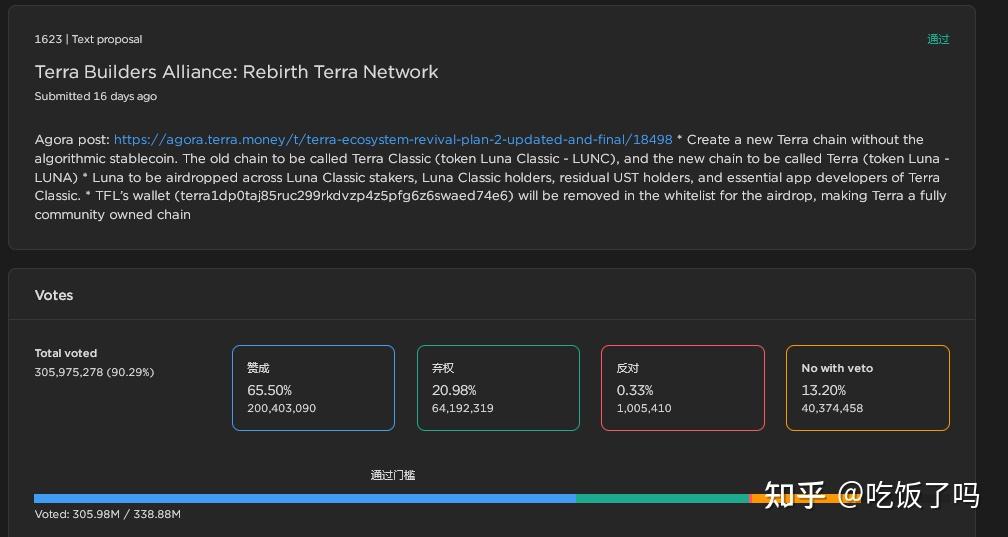Image resolution: width=1008 pixels, height=537 pixels.
Task: Click the Total voted label
Action: pyautogui.click(x=66, y=353)
